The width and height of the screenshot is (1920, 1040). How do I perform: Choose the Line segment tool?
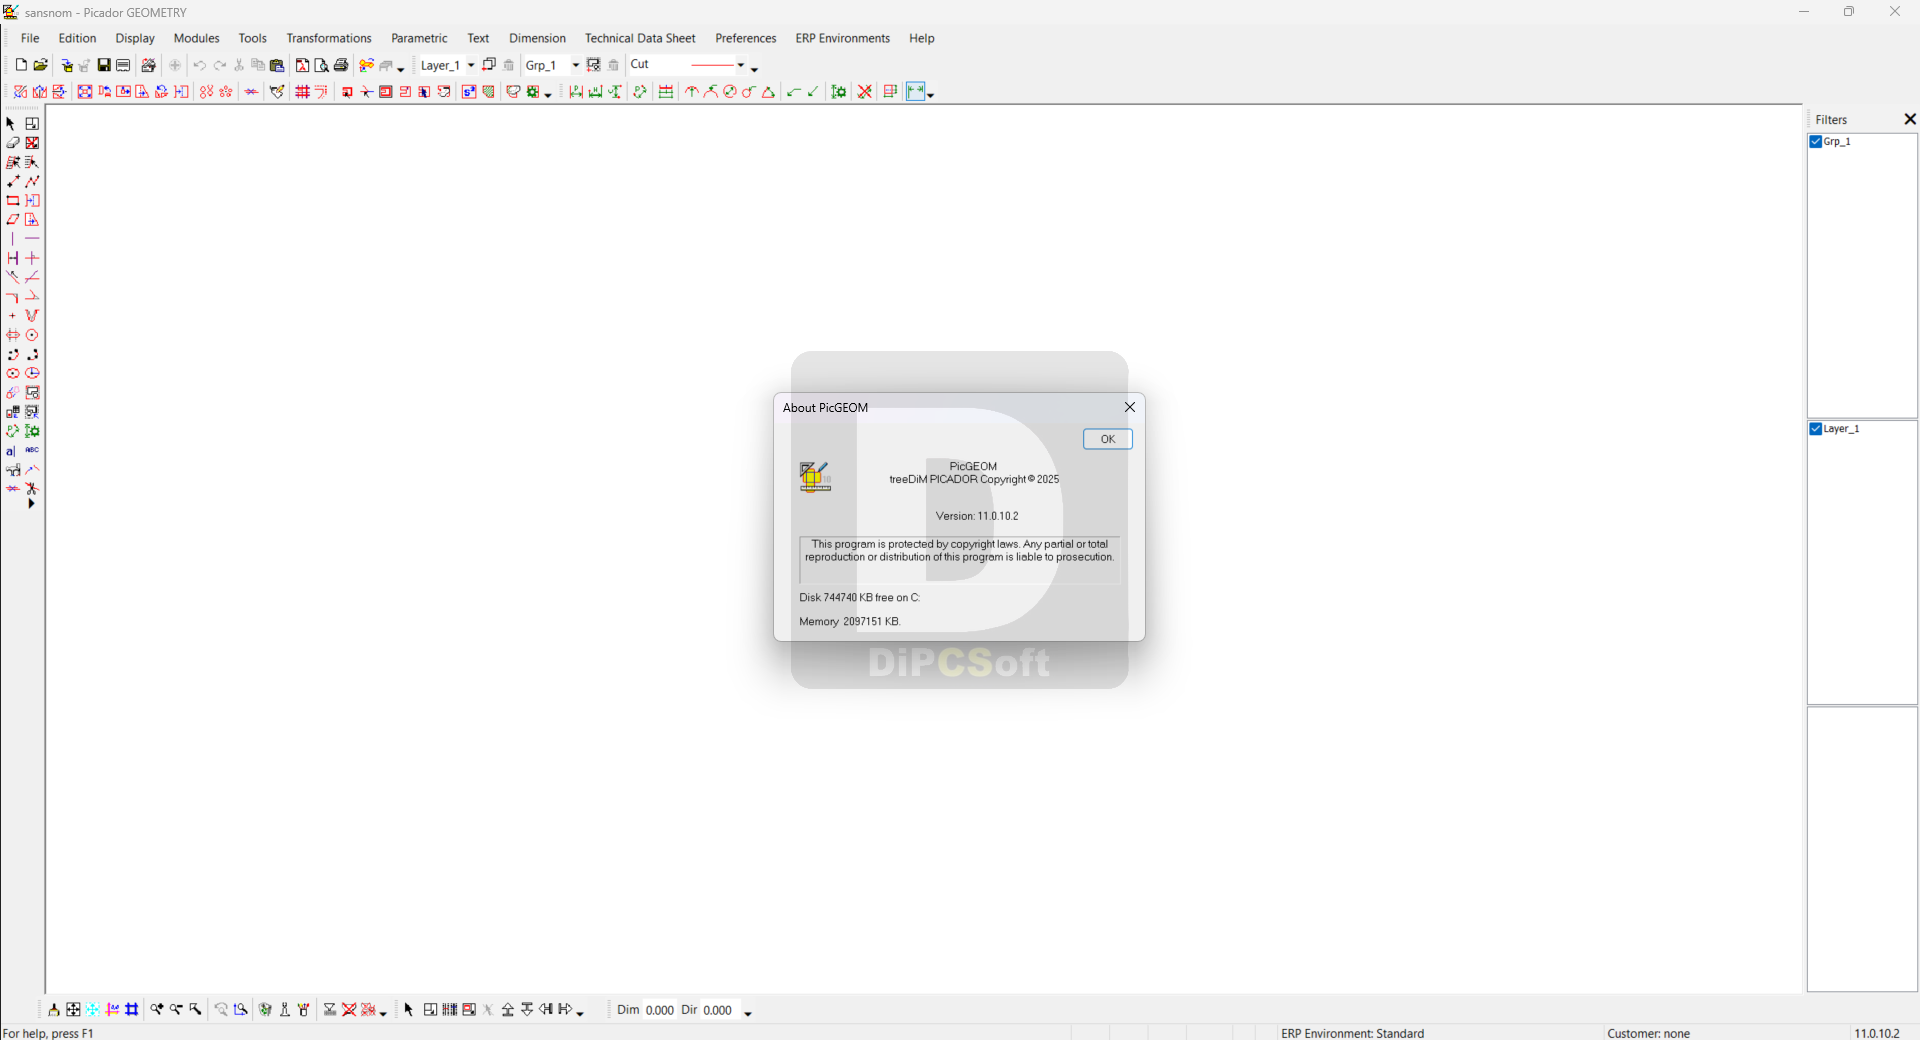coord(13,181)
